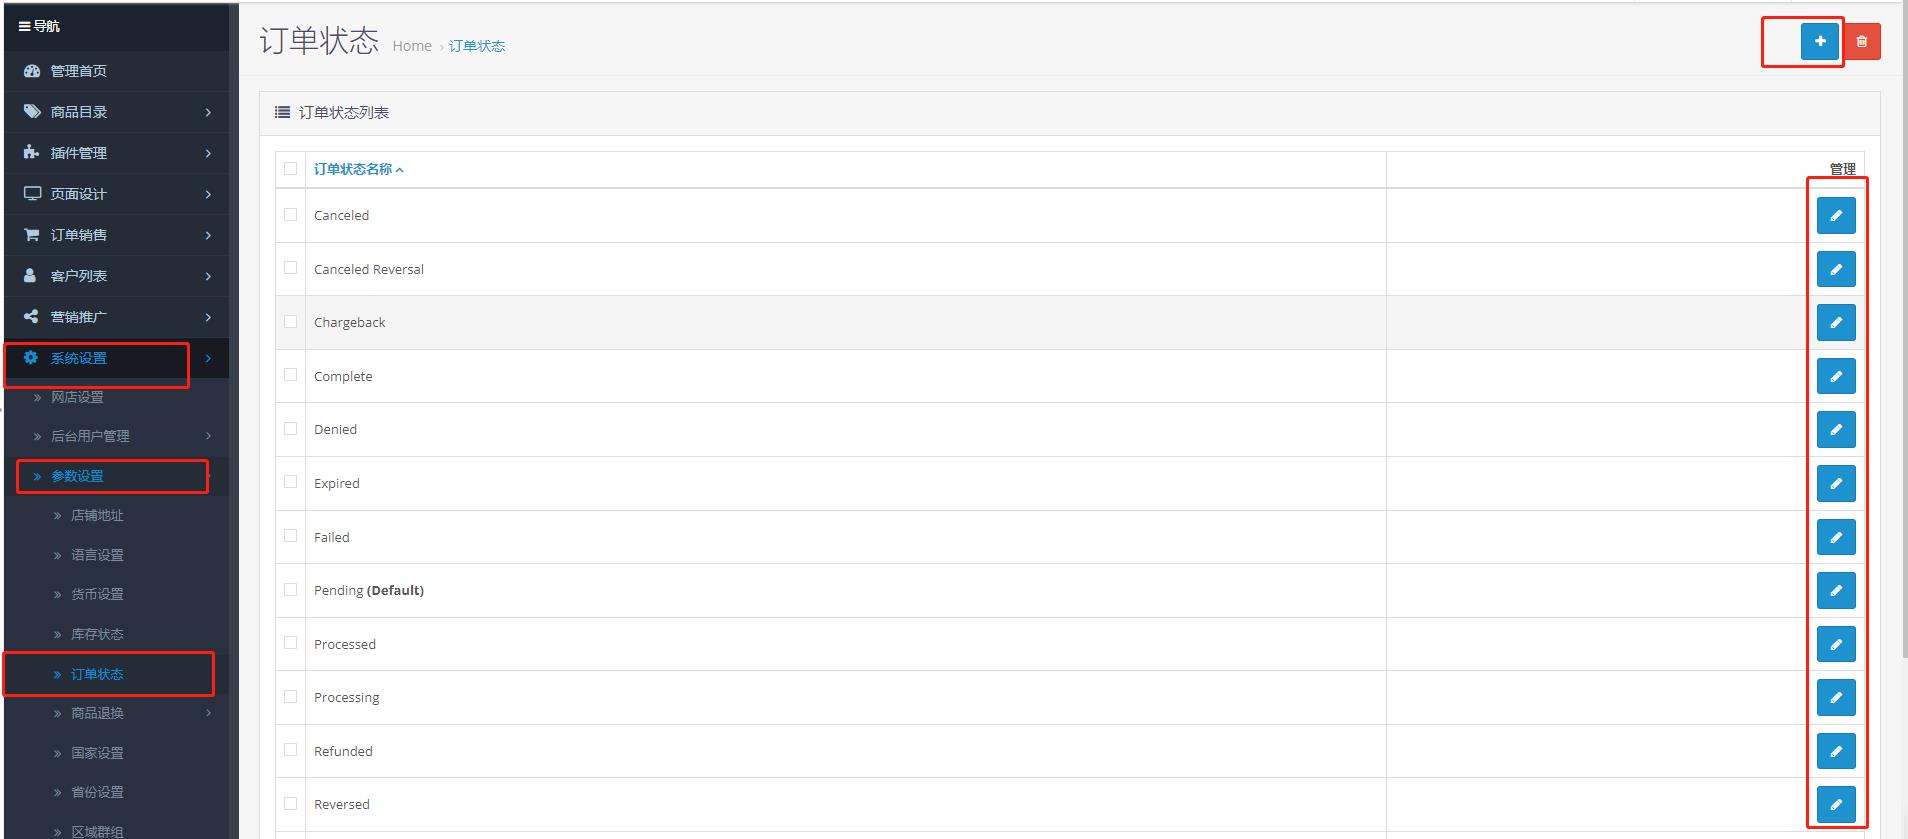Click edit pencil for Chargeback row
This screenshot has width=1908, height=839.
[1835, 323]
